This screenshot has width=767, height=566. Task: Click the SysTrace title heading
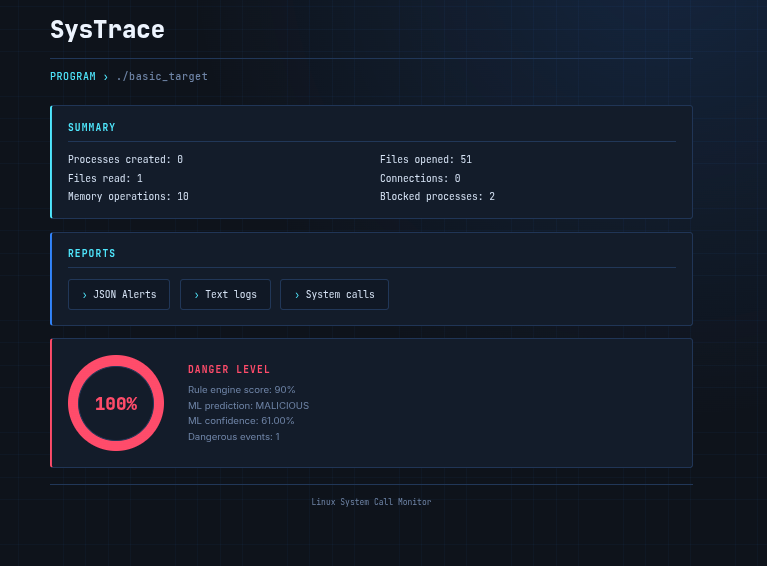tap(107, 30)
